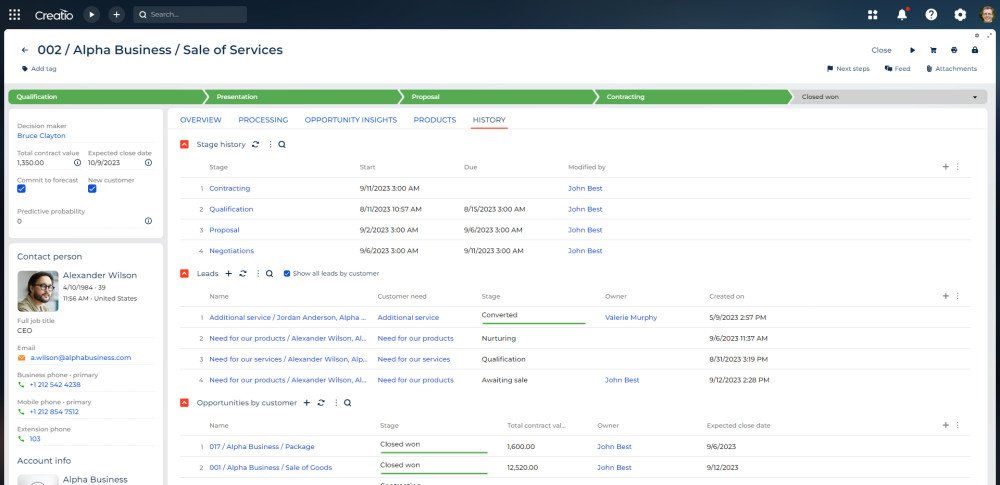Focus the global Search field
This screenshot has width=1000, height=485.
click(190, 15)
